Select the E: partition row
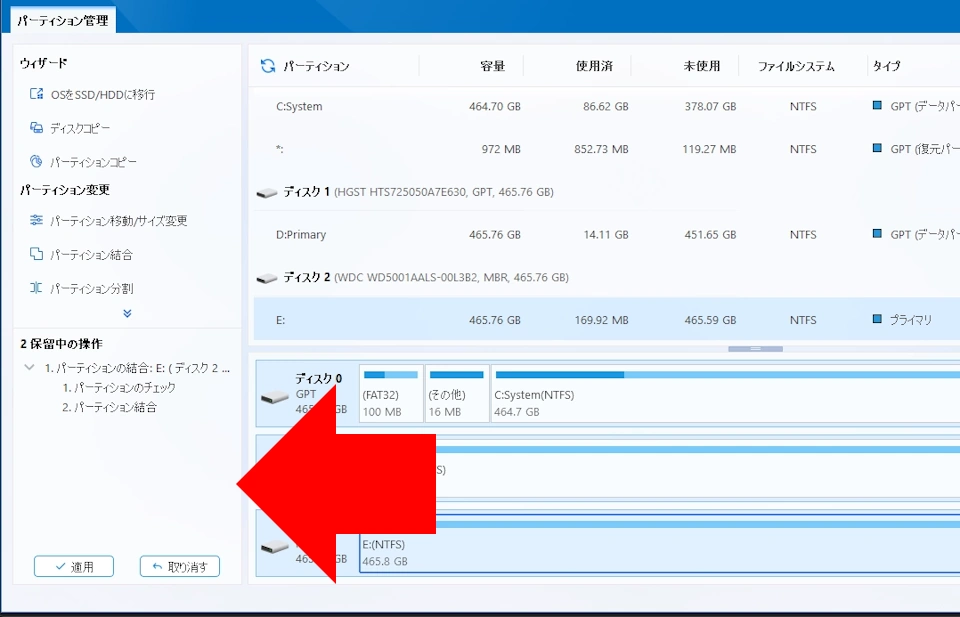960x617 pixels. 607,320
